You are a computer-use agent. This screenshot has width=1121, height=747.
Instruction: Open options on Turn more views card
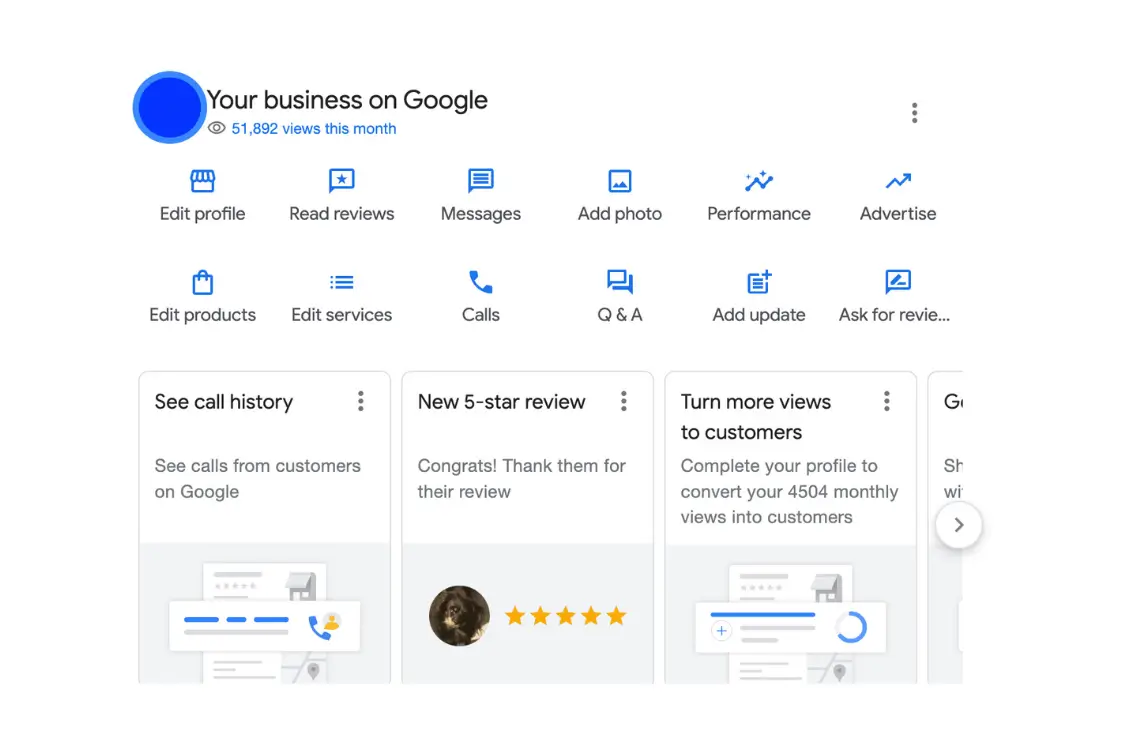887,402
